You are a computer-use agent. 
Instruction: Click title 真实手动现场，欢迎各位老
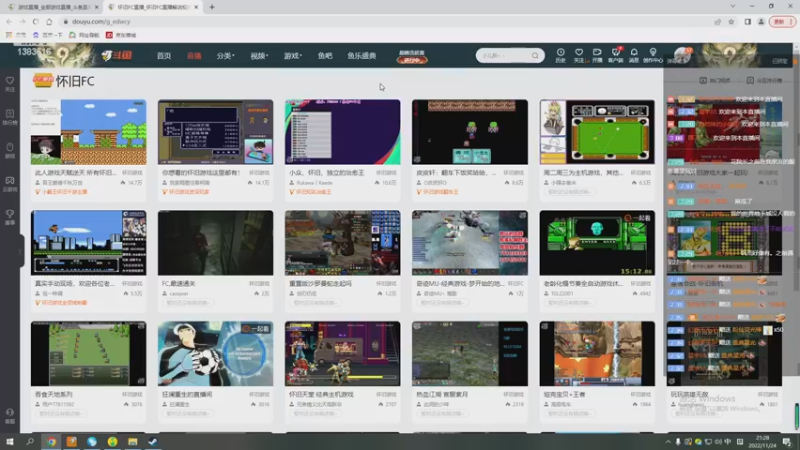pos(74,283)
